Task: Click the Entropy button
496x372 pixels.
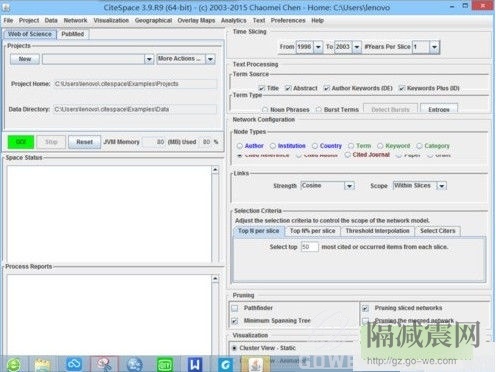Action: [439, 109]
